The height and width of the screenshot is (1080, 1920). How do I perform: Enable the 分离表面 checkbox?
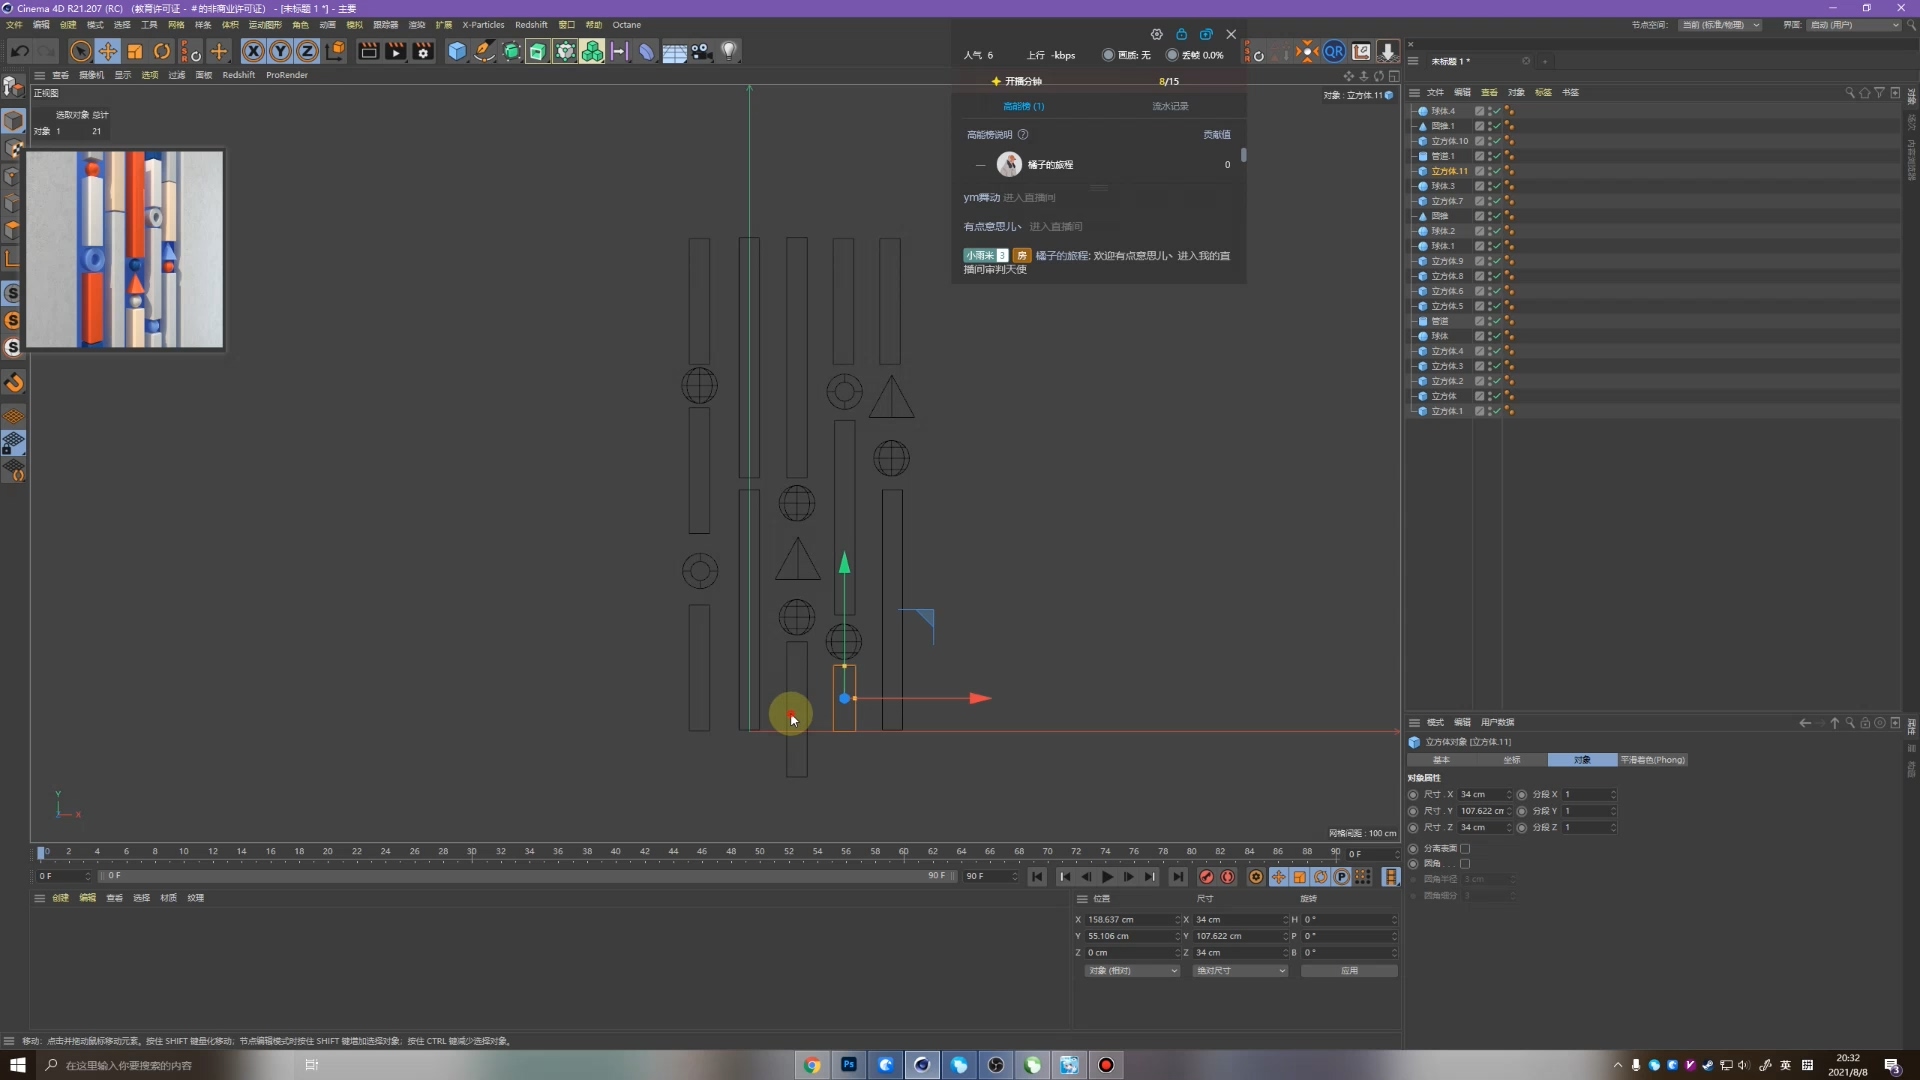[1465, 848]
